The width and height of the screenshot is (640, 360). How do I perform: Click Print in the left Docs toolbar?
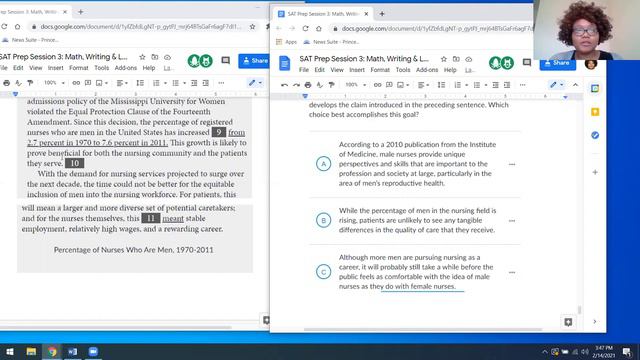[7, 83]
